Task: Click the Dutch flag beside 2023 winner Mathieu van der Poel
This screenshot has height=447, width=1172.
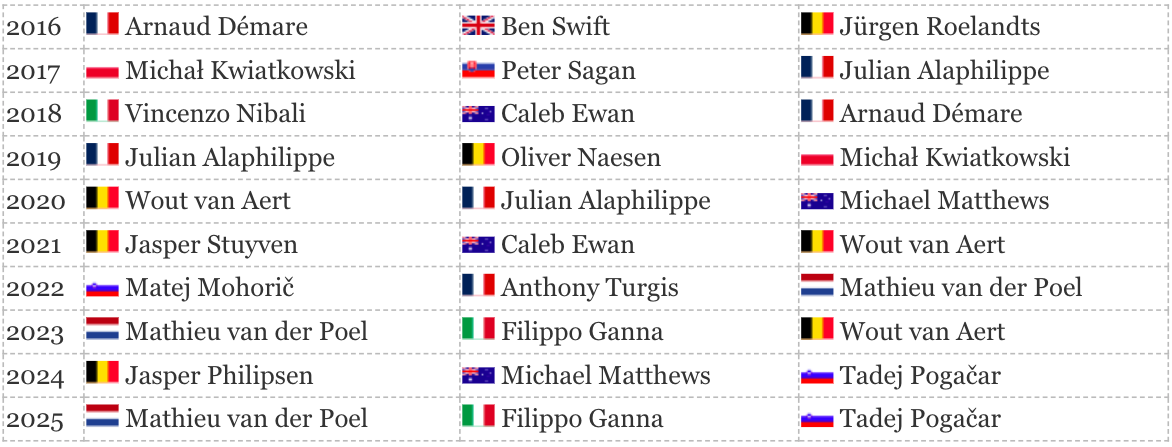Action: coord(102,331)
